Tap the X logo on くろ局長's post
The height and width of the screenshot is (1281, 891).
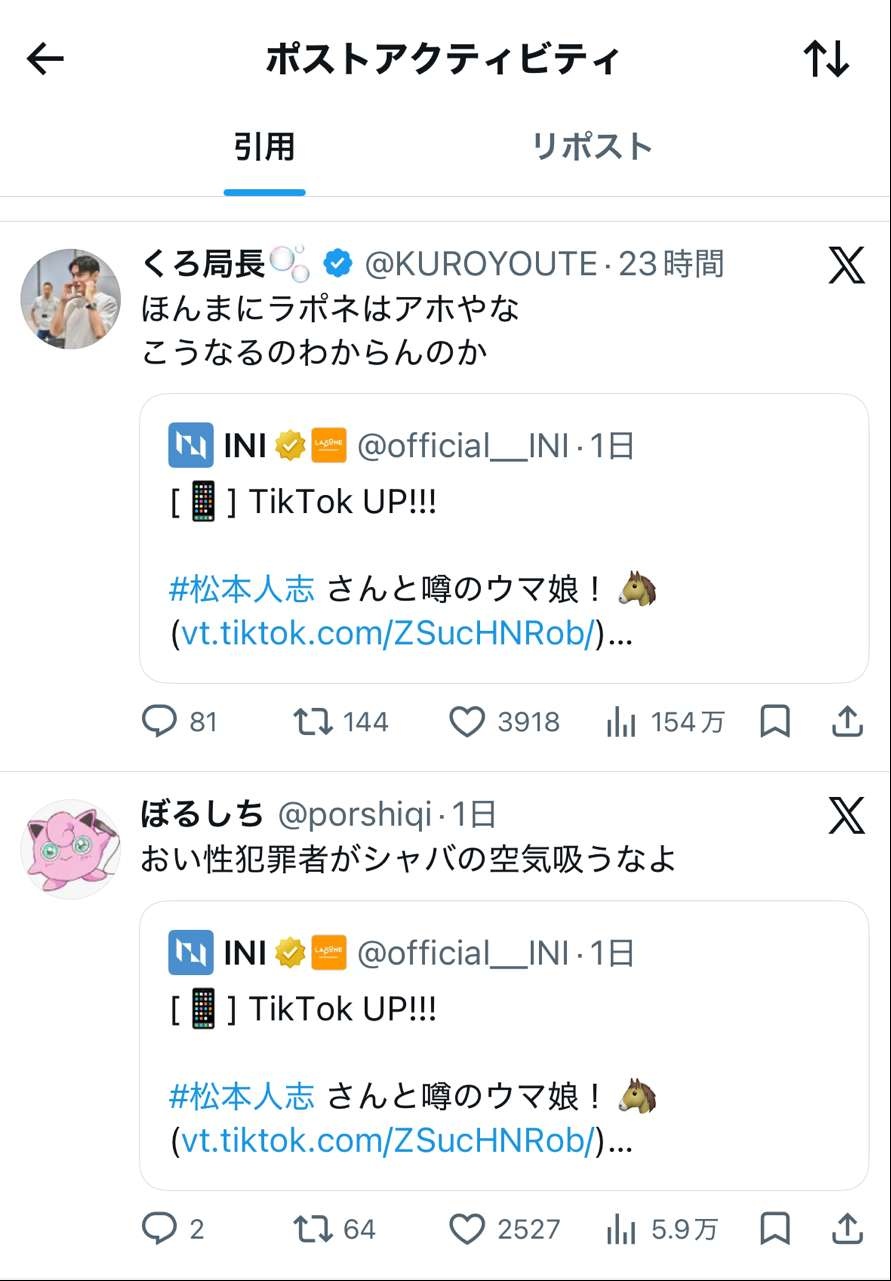846,265
